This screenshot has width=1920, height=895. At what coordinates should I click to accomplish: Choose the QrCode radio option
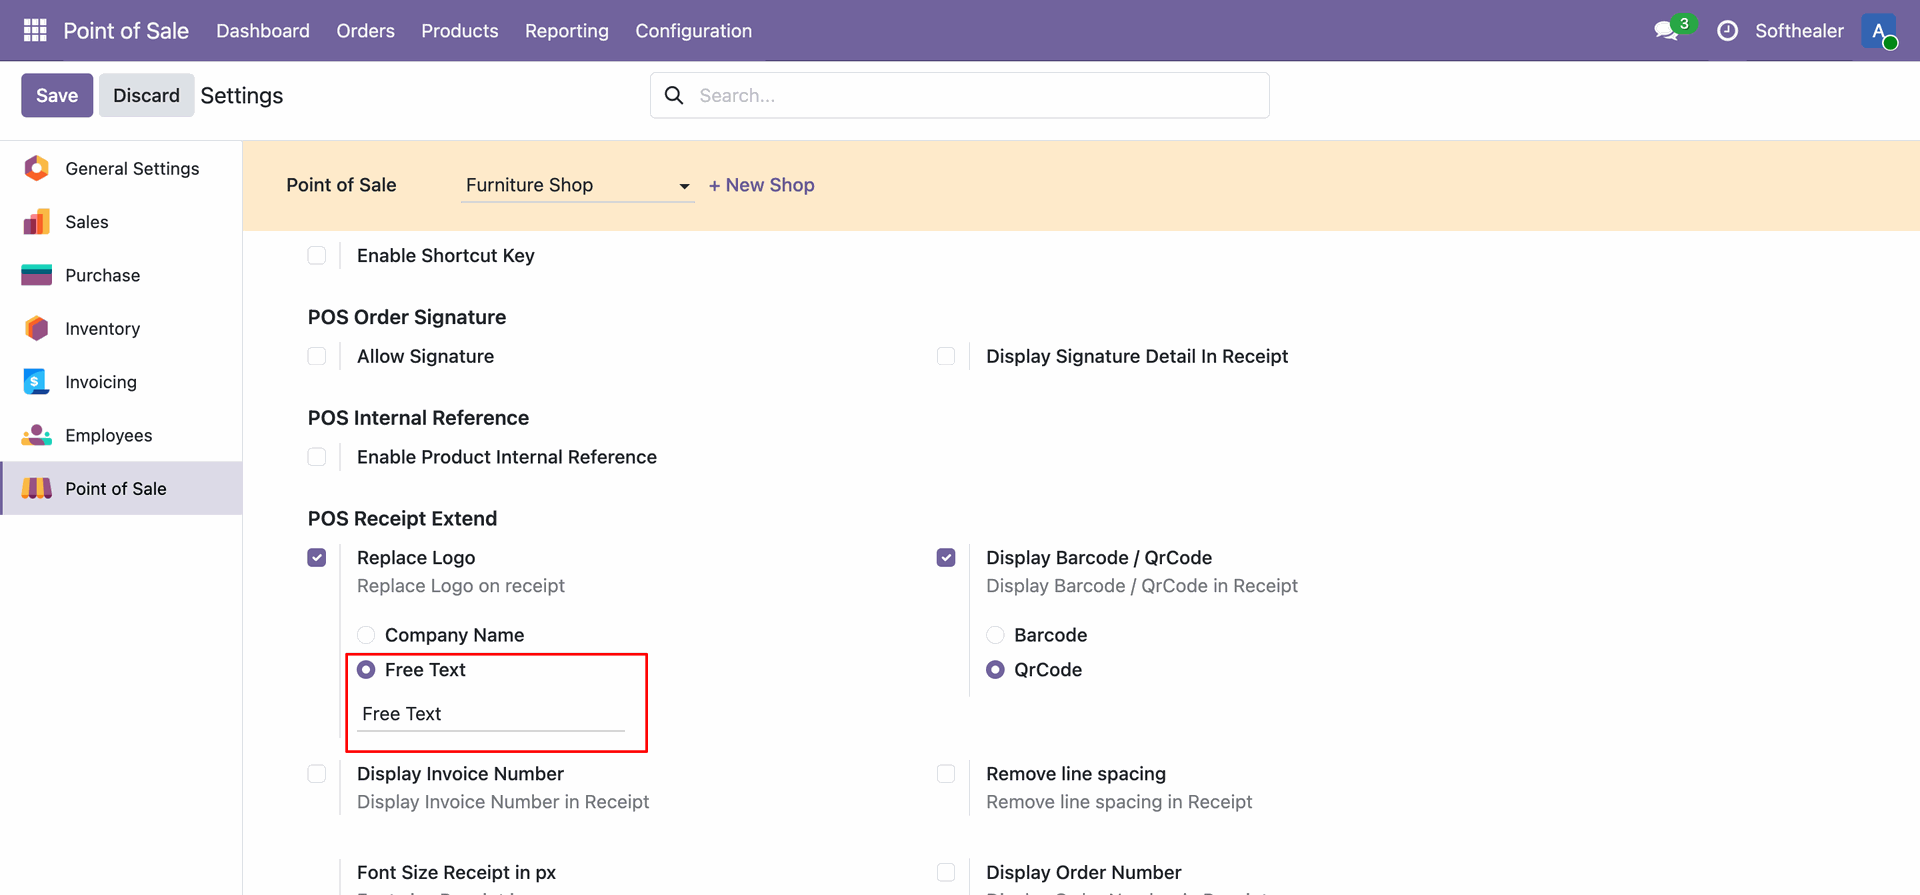tap(995, 670)
